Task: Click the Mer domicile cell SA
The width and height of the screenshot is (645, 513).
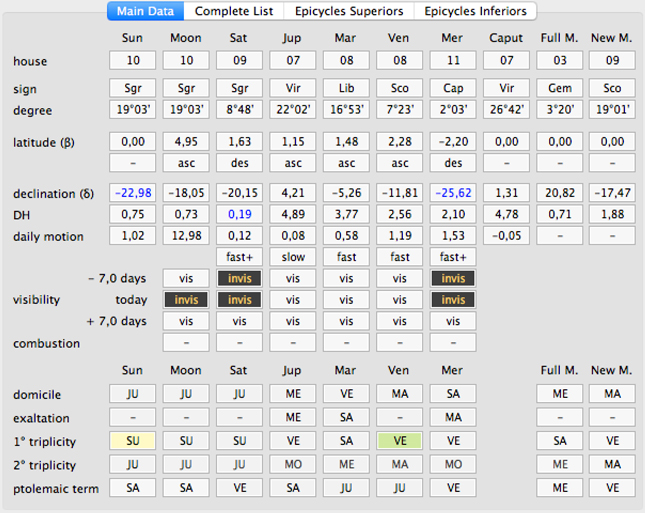Action: [x=453, y=394]
